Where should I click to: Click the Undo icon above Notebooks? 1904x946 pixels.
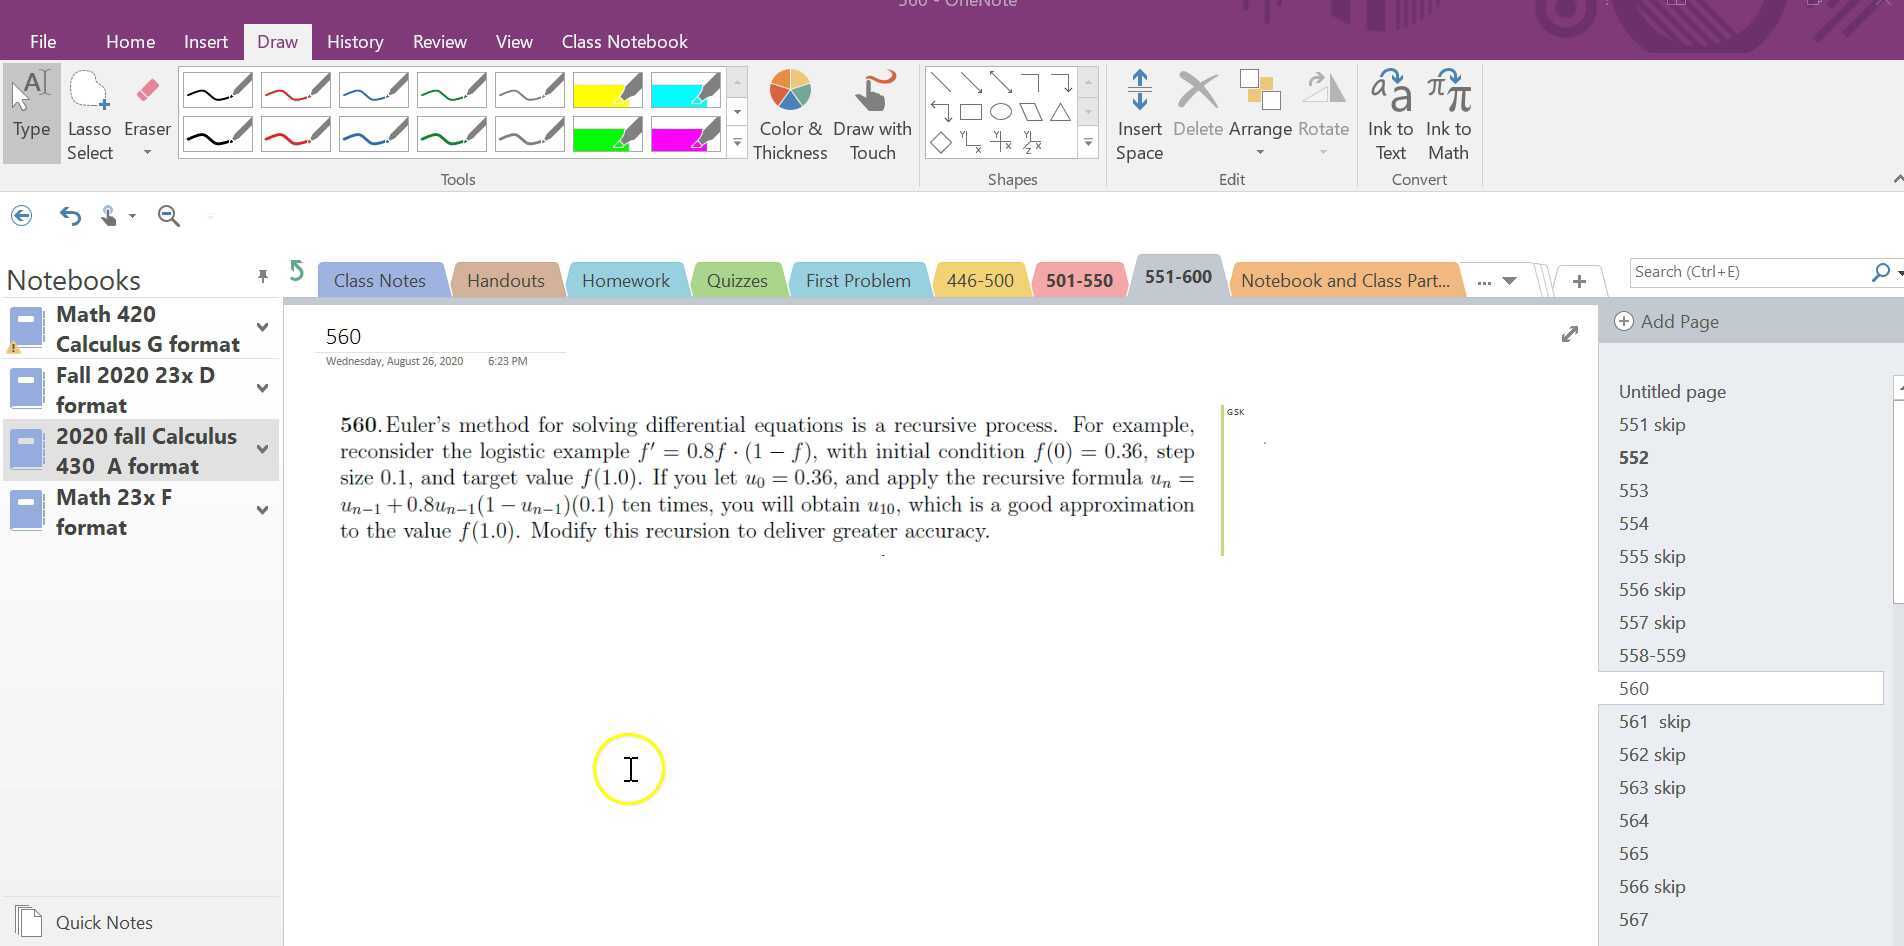(69, 215)
